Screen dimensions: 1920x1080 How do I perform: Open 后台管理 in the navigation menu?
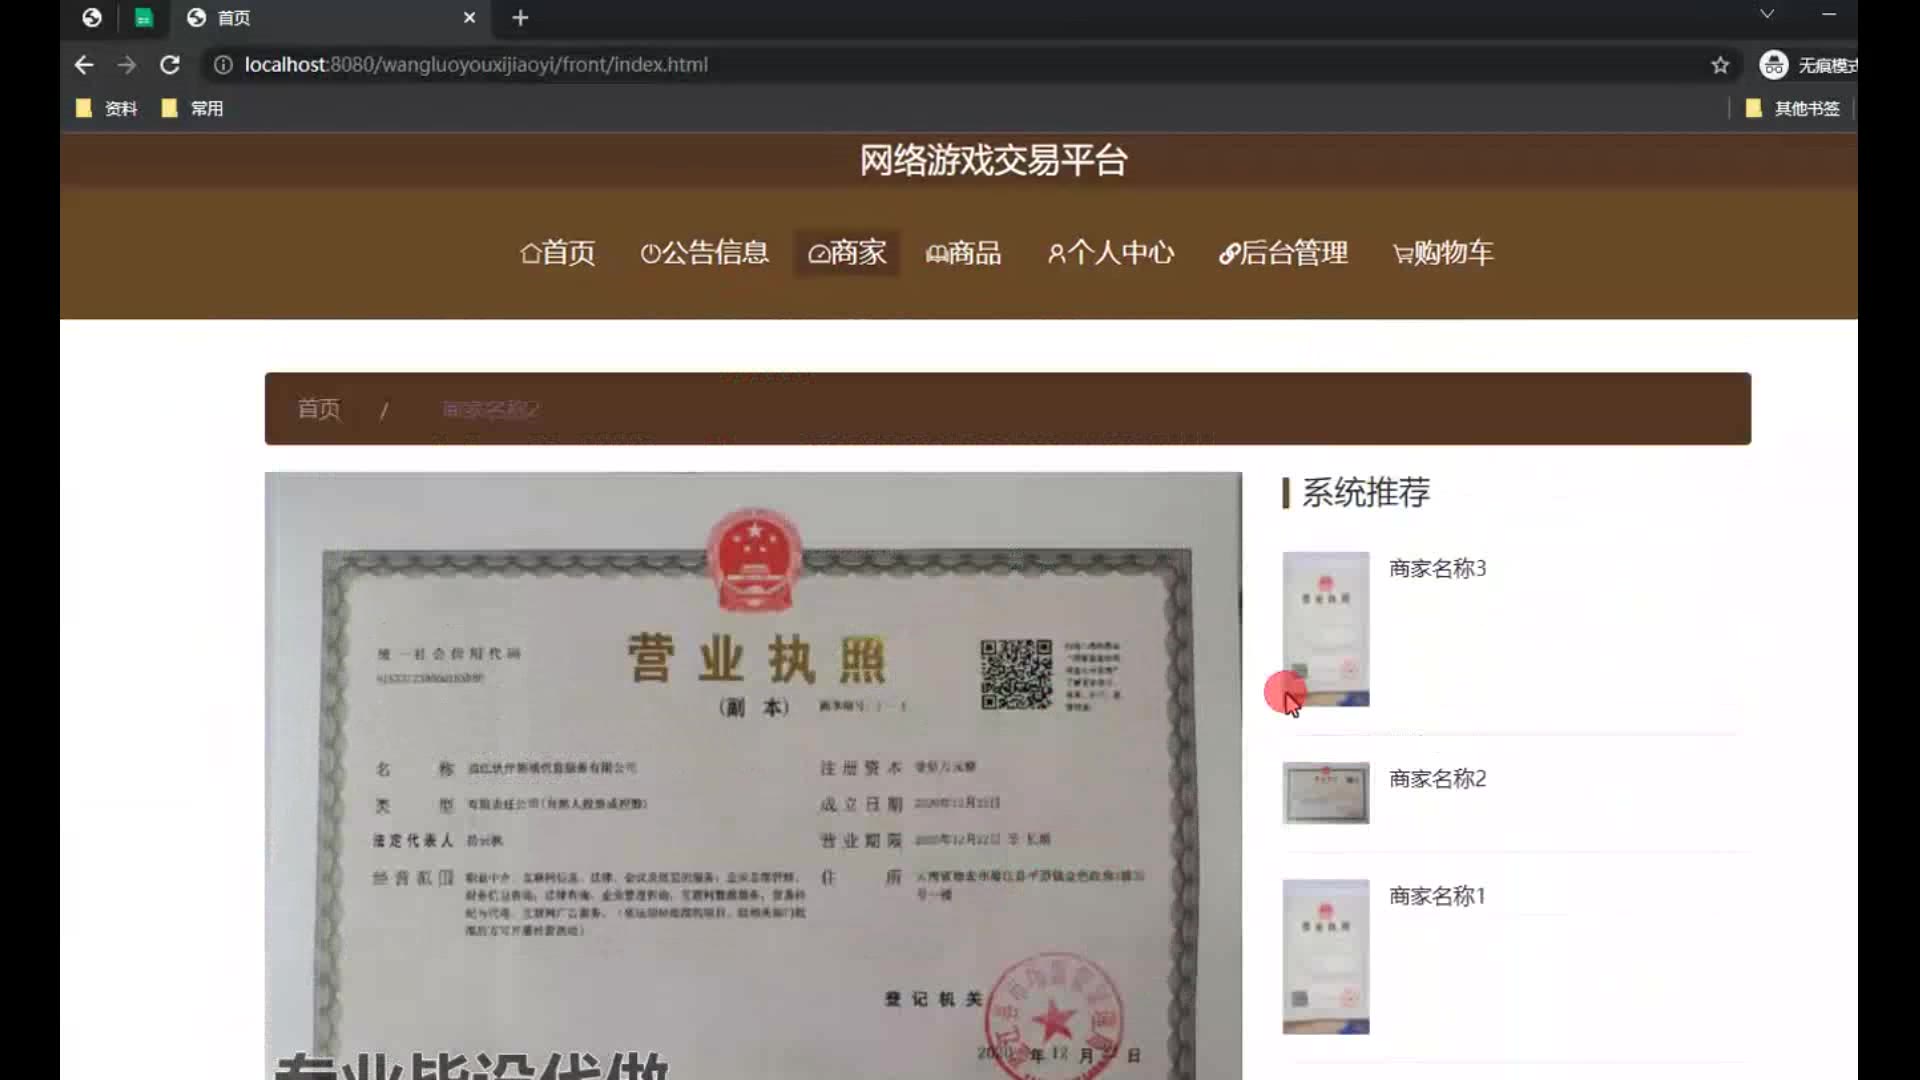tap(1284, 253)
